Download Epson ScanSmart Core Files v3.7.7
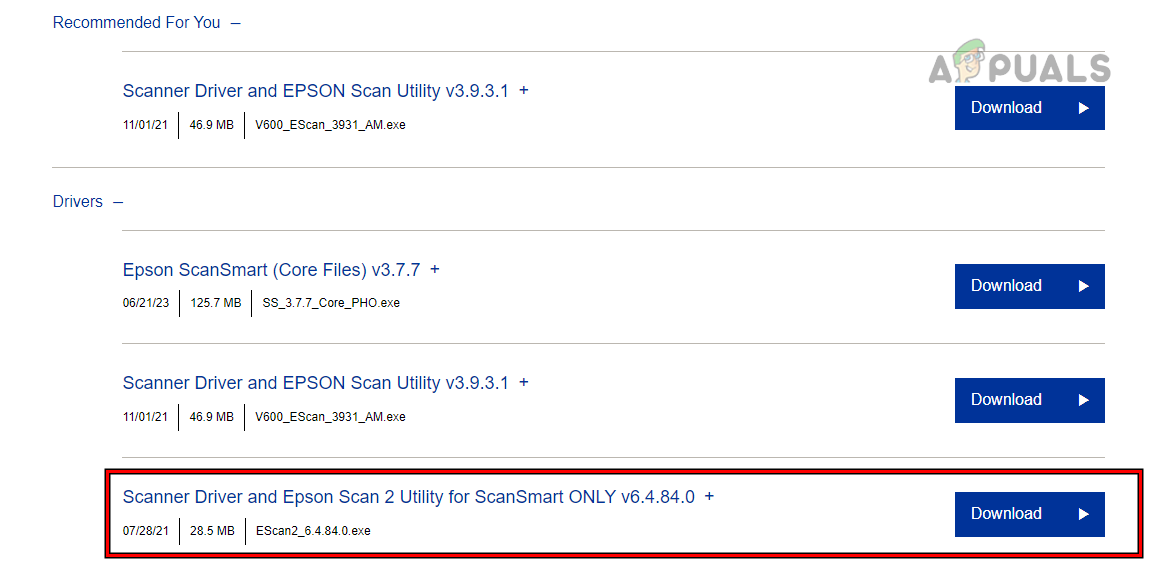The width and height of the screenshot is (1151, 562). pyautogui.click(x=1029, y=286)
